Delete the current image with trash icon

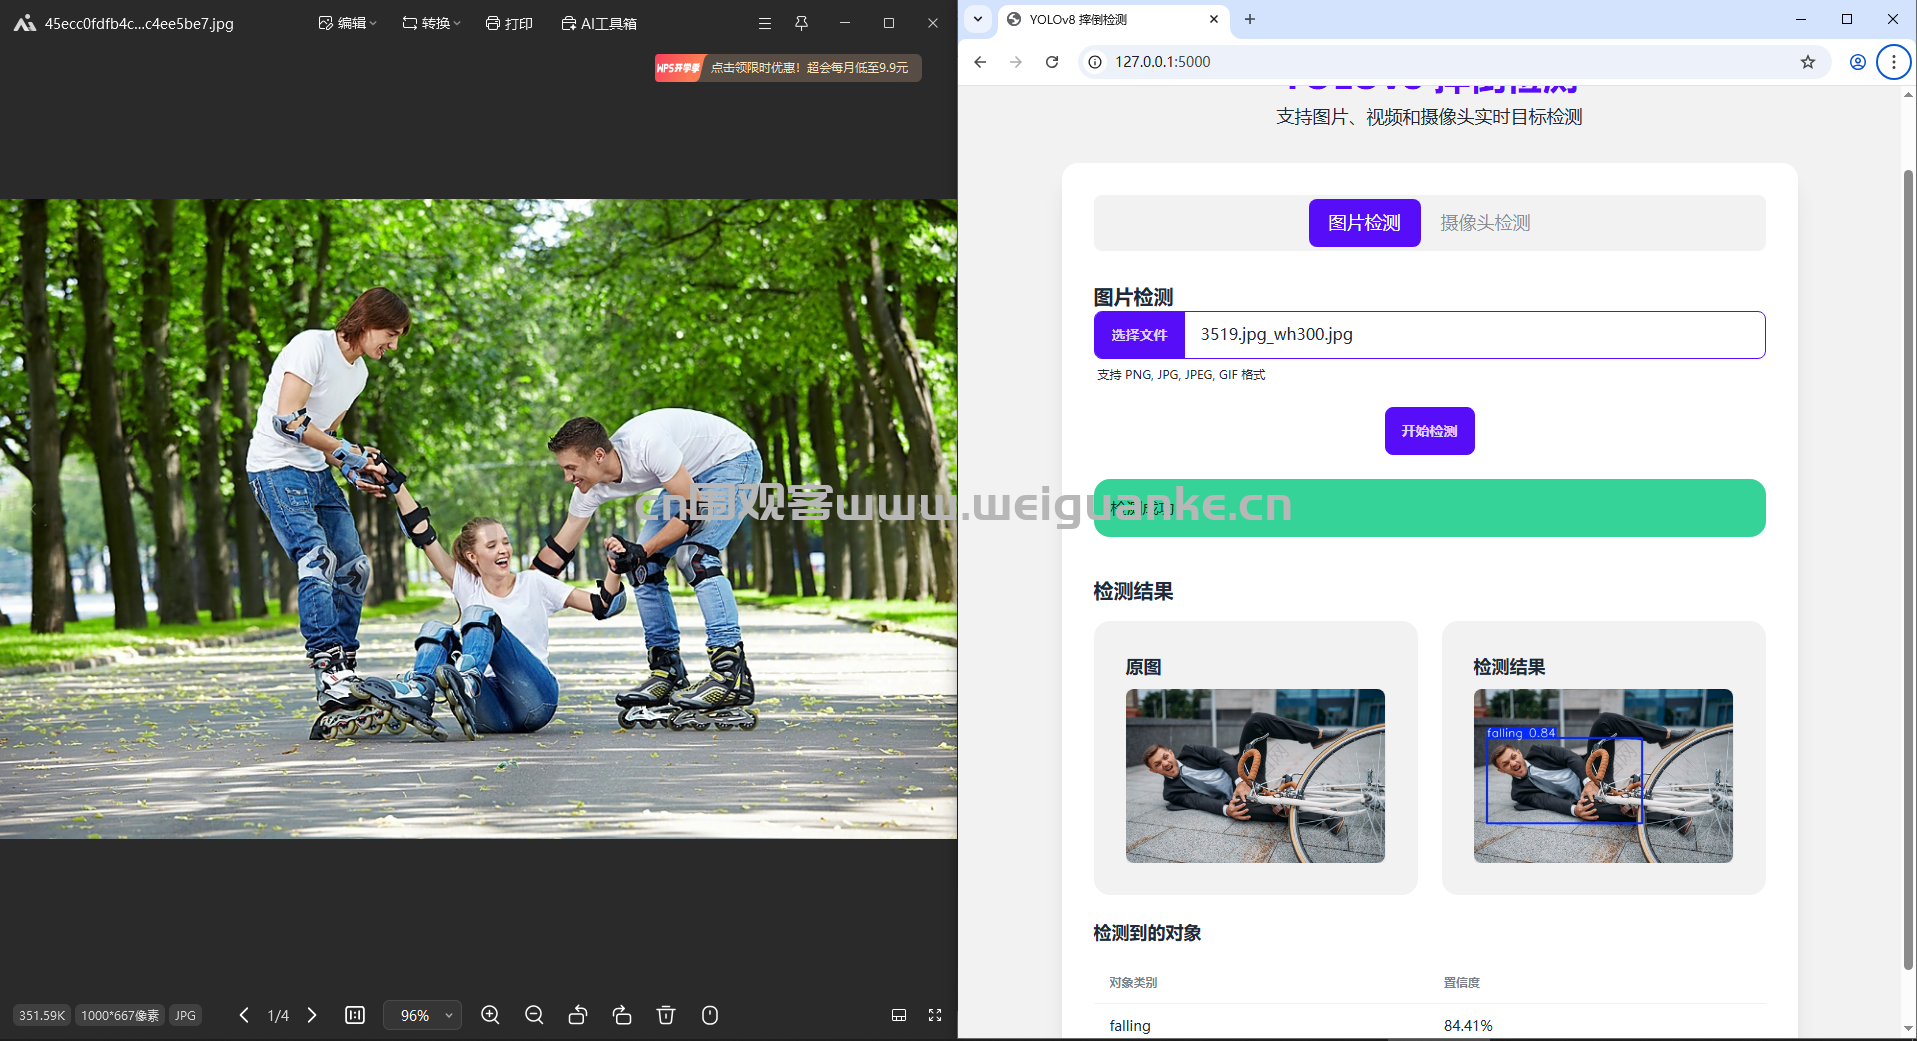coord(666,1015)
